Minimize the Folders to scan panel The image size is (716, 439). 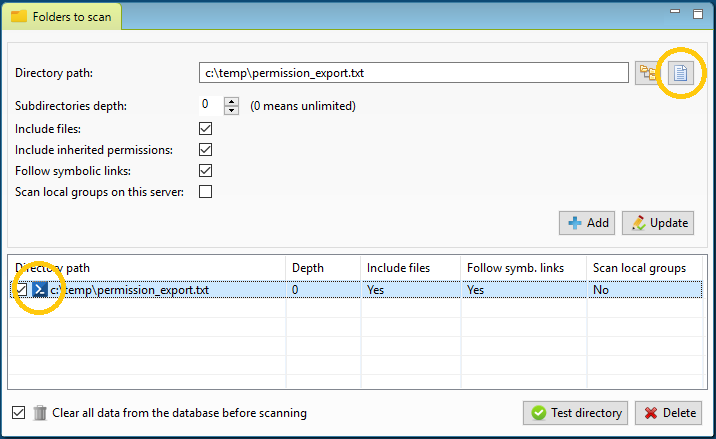[x=675, y=12]
